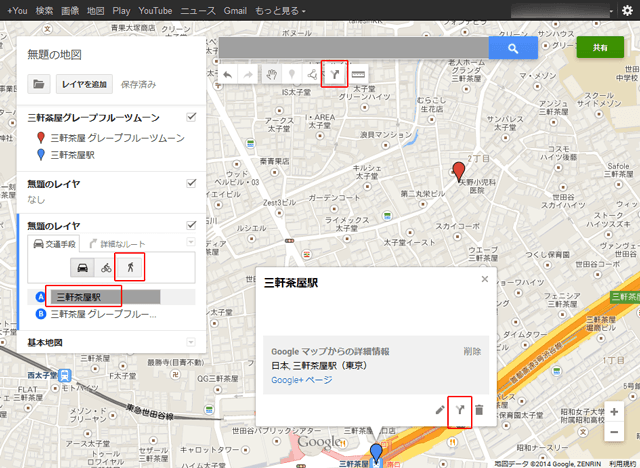
Task: Select 三軒茶屋駅 place in layer list
Action: click(73, 155)
